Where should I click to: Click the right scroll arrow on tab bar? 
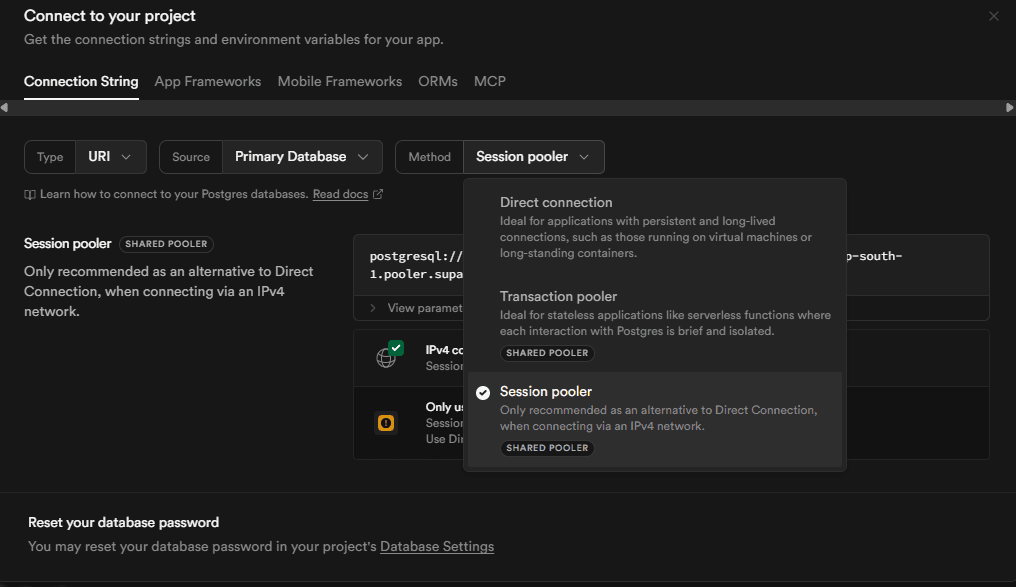1010,108
